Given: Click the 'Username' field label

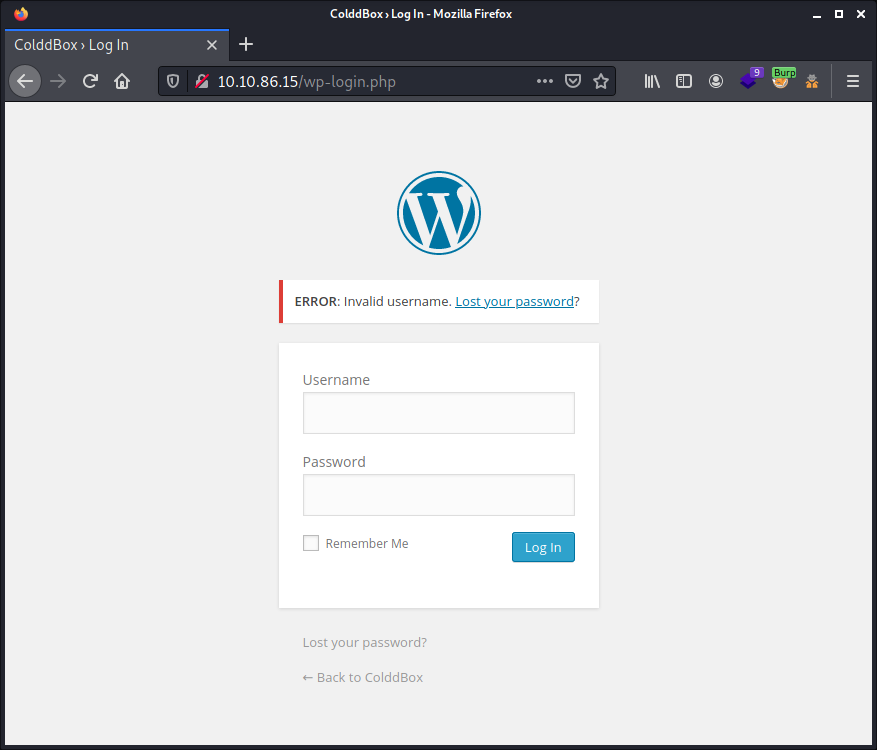Looking at the screenshot, I should 336,380.
